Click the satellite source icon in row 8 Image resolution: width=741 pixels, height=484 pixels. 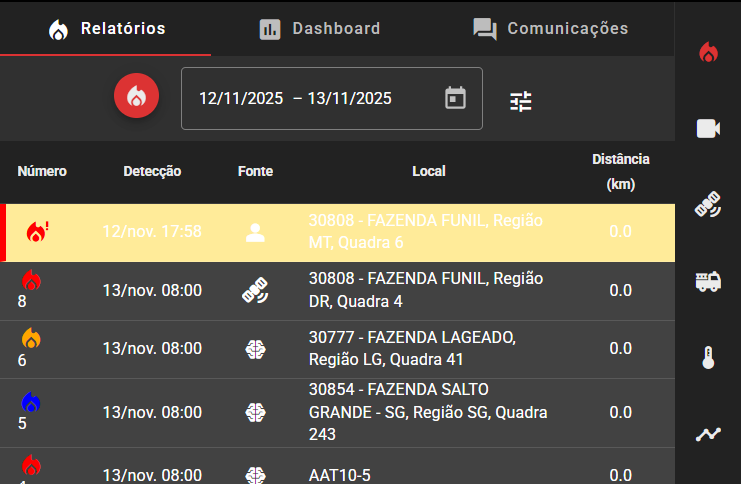(x=255, y=291)
